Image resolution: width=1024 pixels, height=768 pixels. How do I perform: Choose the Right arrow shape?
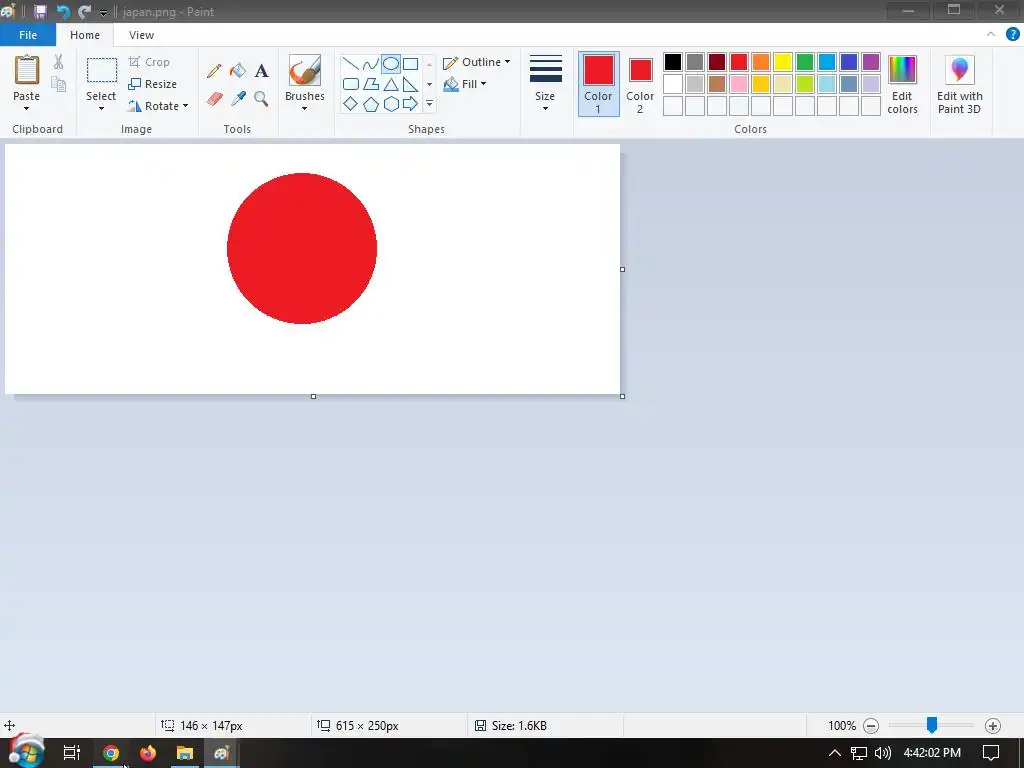pyautogui.click(x=410, y=104)
